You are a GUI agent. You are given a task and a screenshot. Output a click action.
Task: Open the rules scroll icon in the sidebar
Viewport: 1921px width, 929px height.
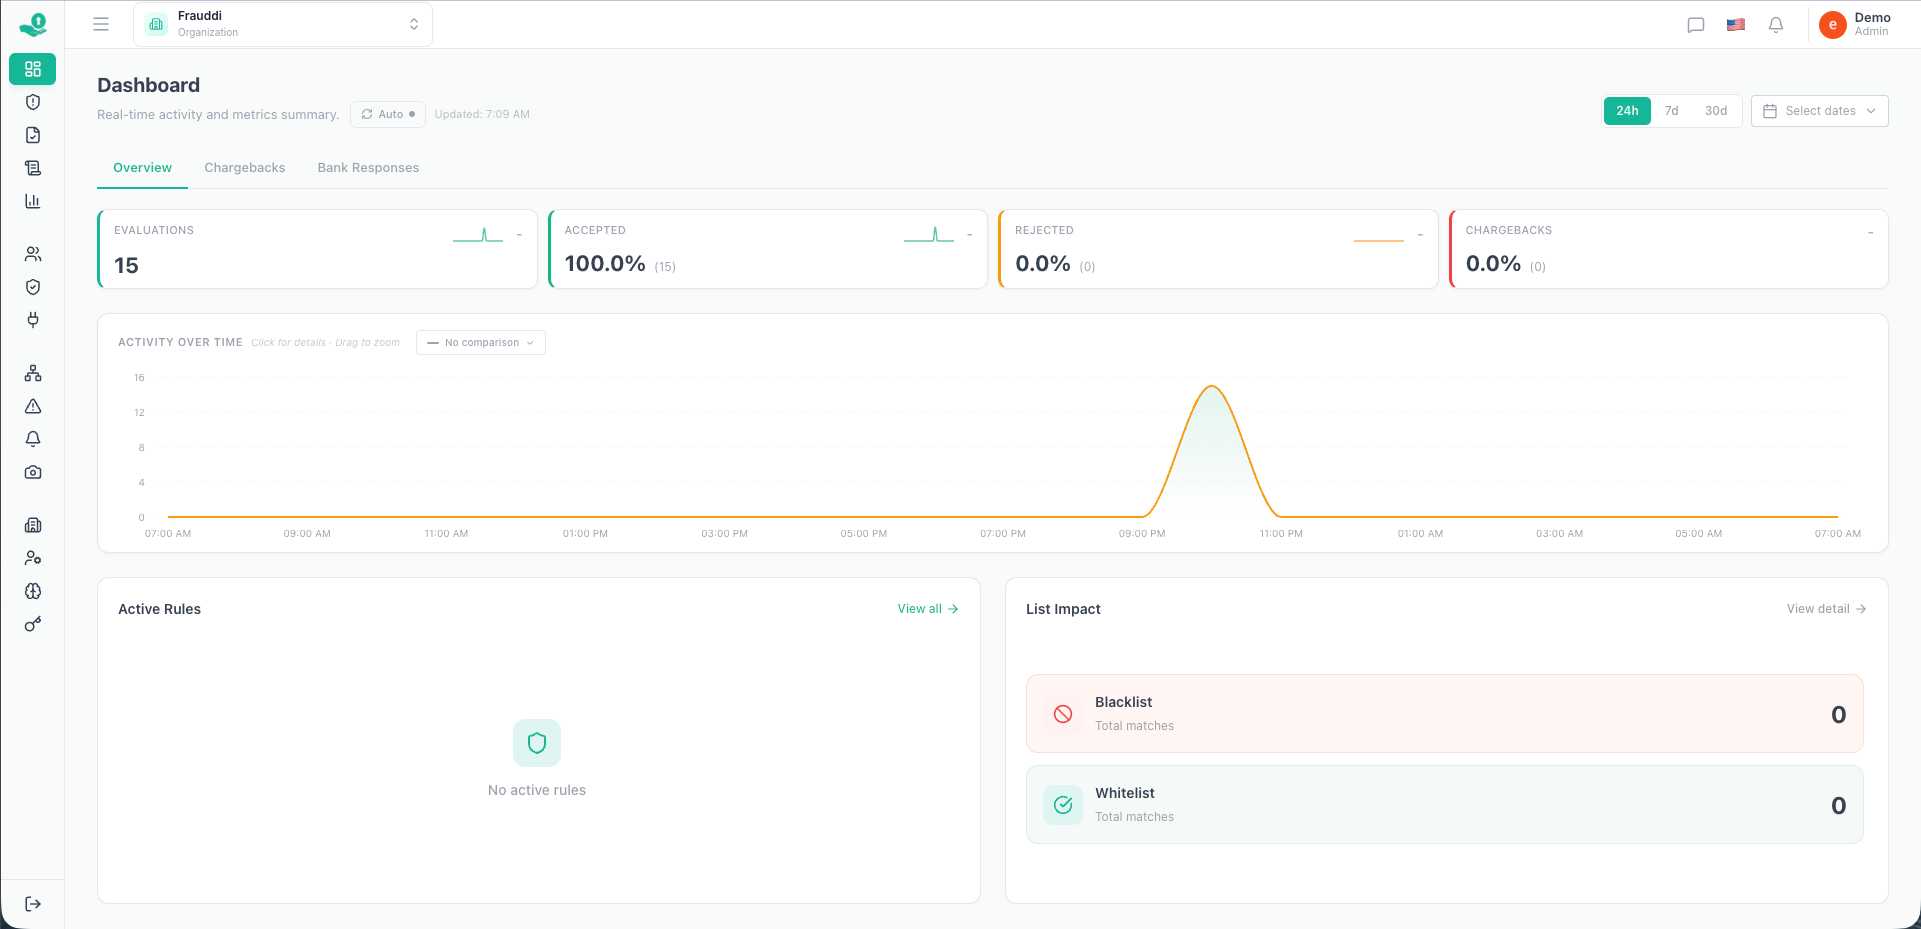click(33, 168)
